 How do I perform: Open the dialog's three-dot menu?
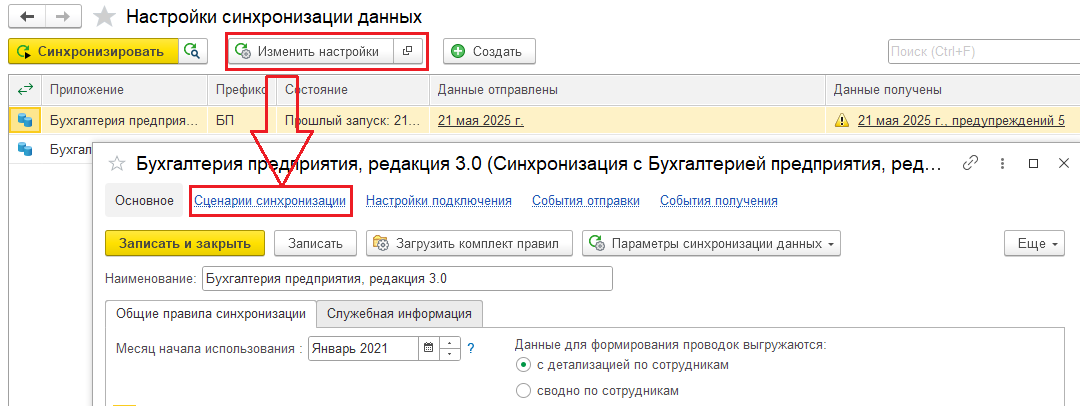tap(1003, 163)
